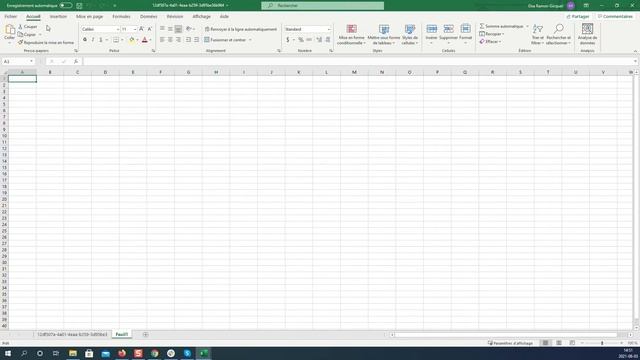This screenshot has height=360, width=640.
Task: Toggle underline formatting
Action: point(101,40)
